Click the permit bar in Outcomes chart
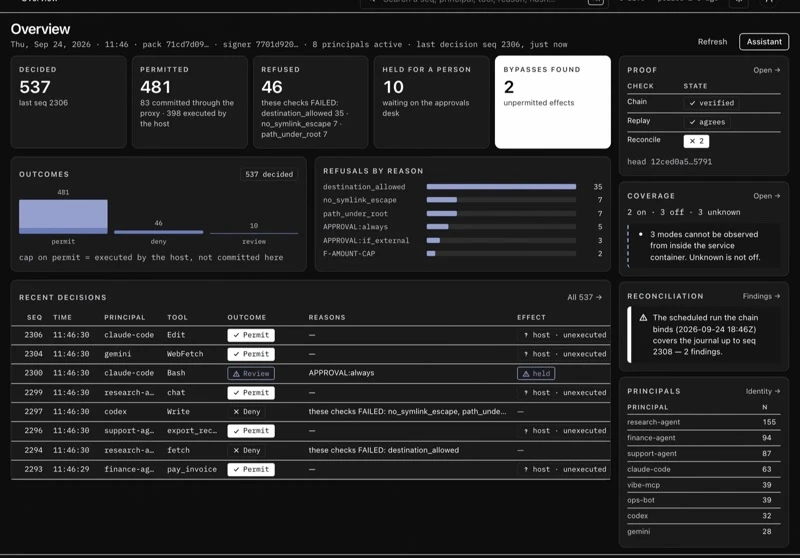The width and height of the screenshot is (800, 558). coord(63,217)
